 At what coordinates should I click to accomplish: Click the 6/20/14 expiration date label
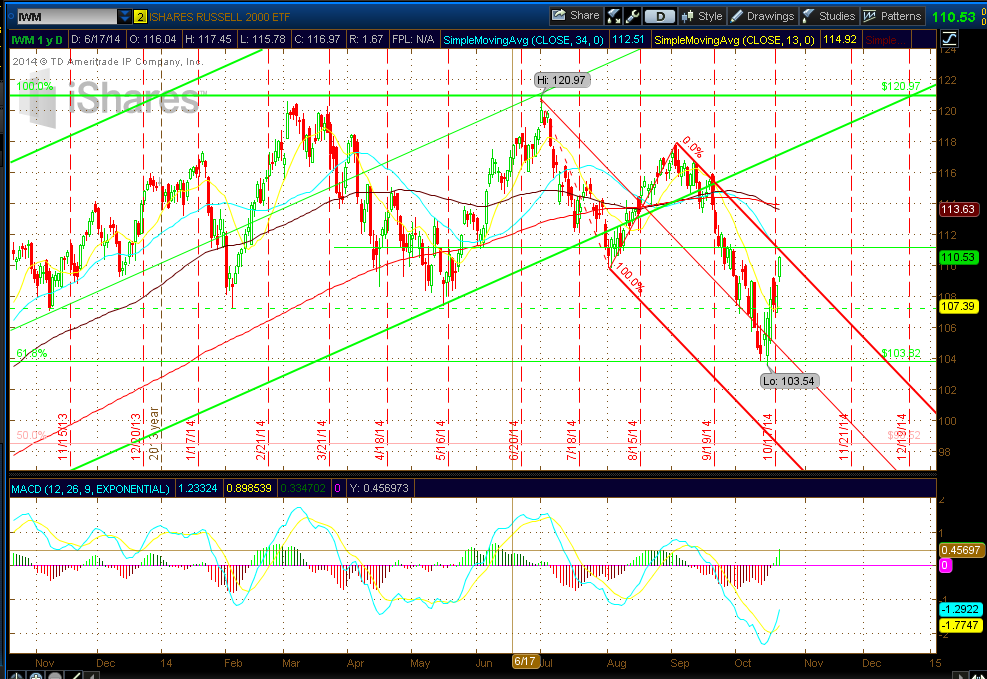513,440
